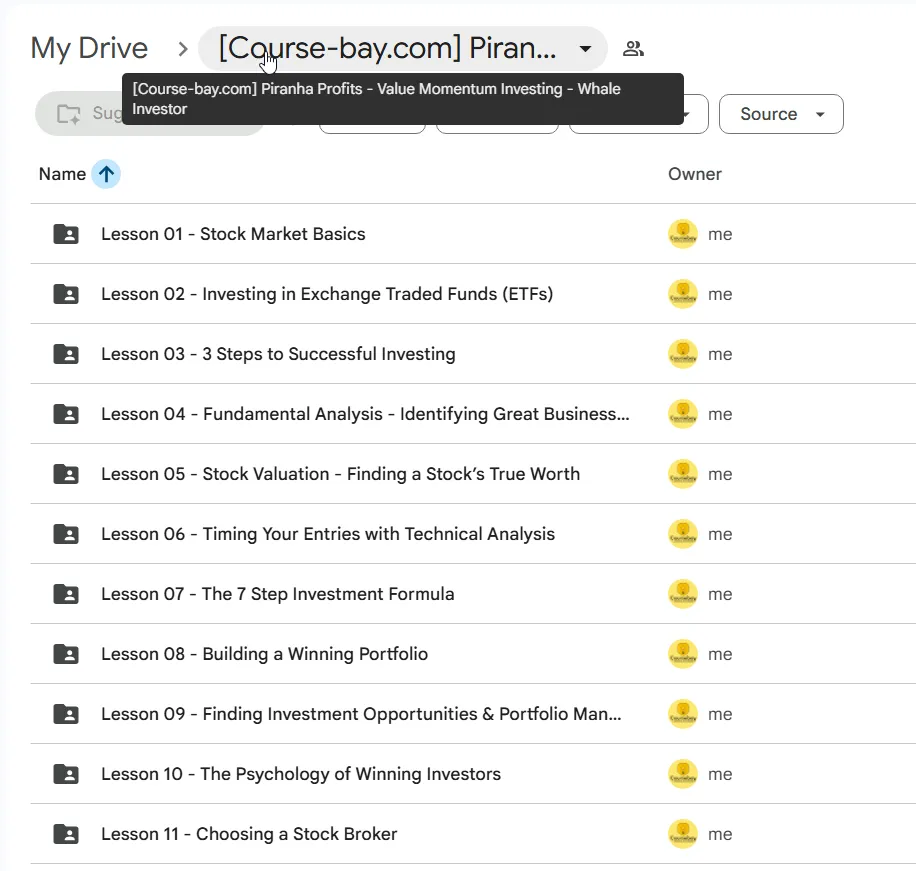Select Lesson 10 - The Psychology of Winning Investors
The height and width of the screenshot is (871, 916).
301,774
